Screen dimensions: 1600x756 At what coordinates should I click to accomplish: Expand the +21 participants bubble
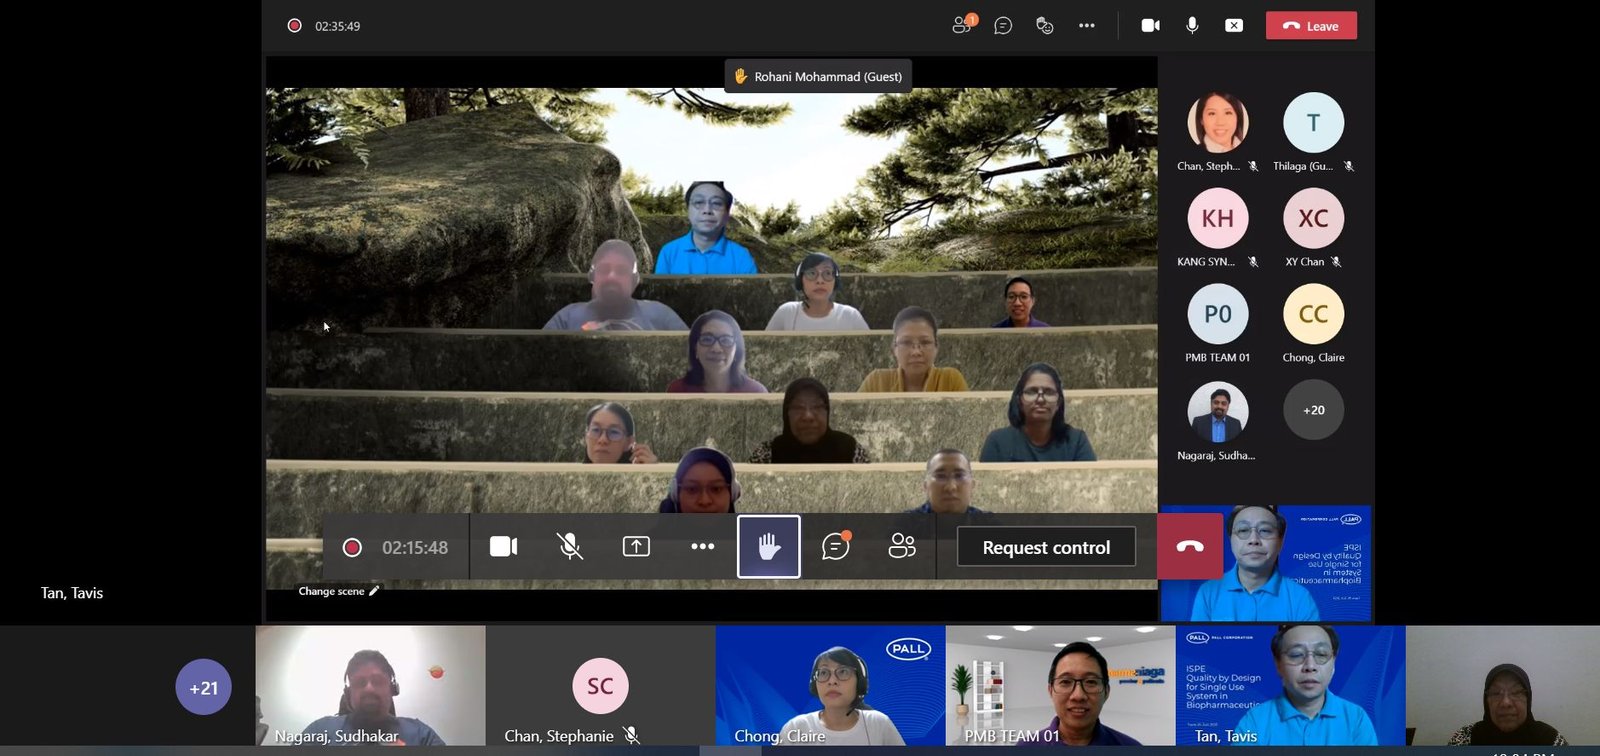(203, 688)
